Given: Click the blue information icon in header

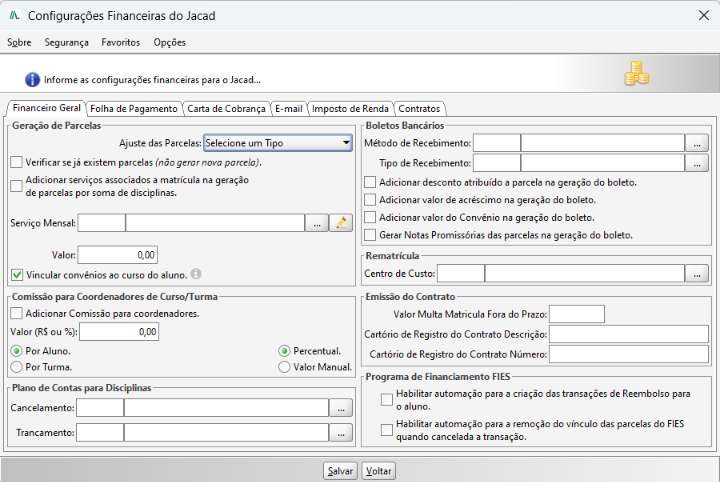Looking at the screenshot, I should (x=32, y=79).
